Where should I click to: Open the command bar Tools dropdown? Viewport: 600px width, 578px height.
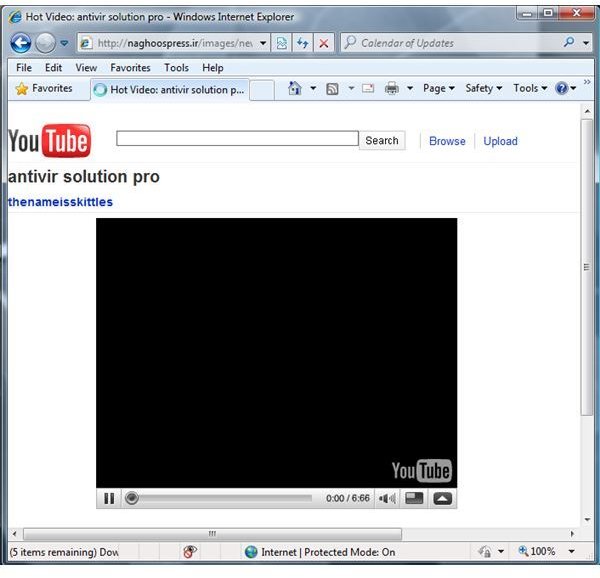tap(530, 88)
